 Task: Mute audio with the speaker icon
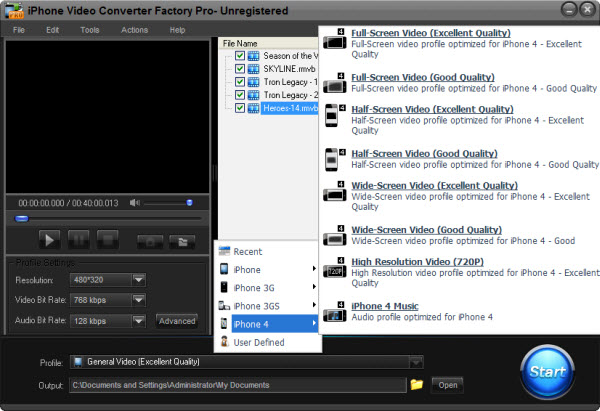point(135,203)
